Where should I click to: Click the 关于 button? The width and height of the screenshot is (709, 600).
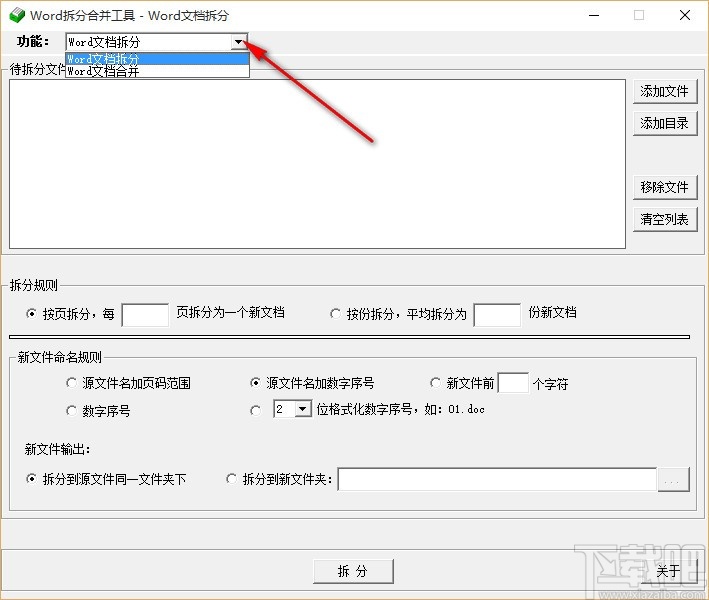click(x=668, y=571)
